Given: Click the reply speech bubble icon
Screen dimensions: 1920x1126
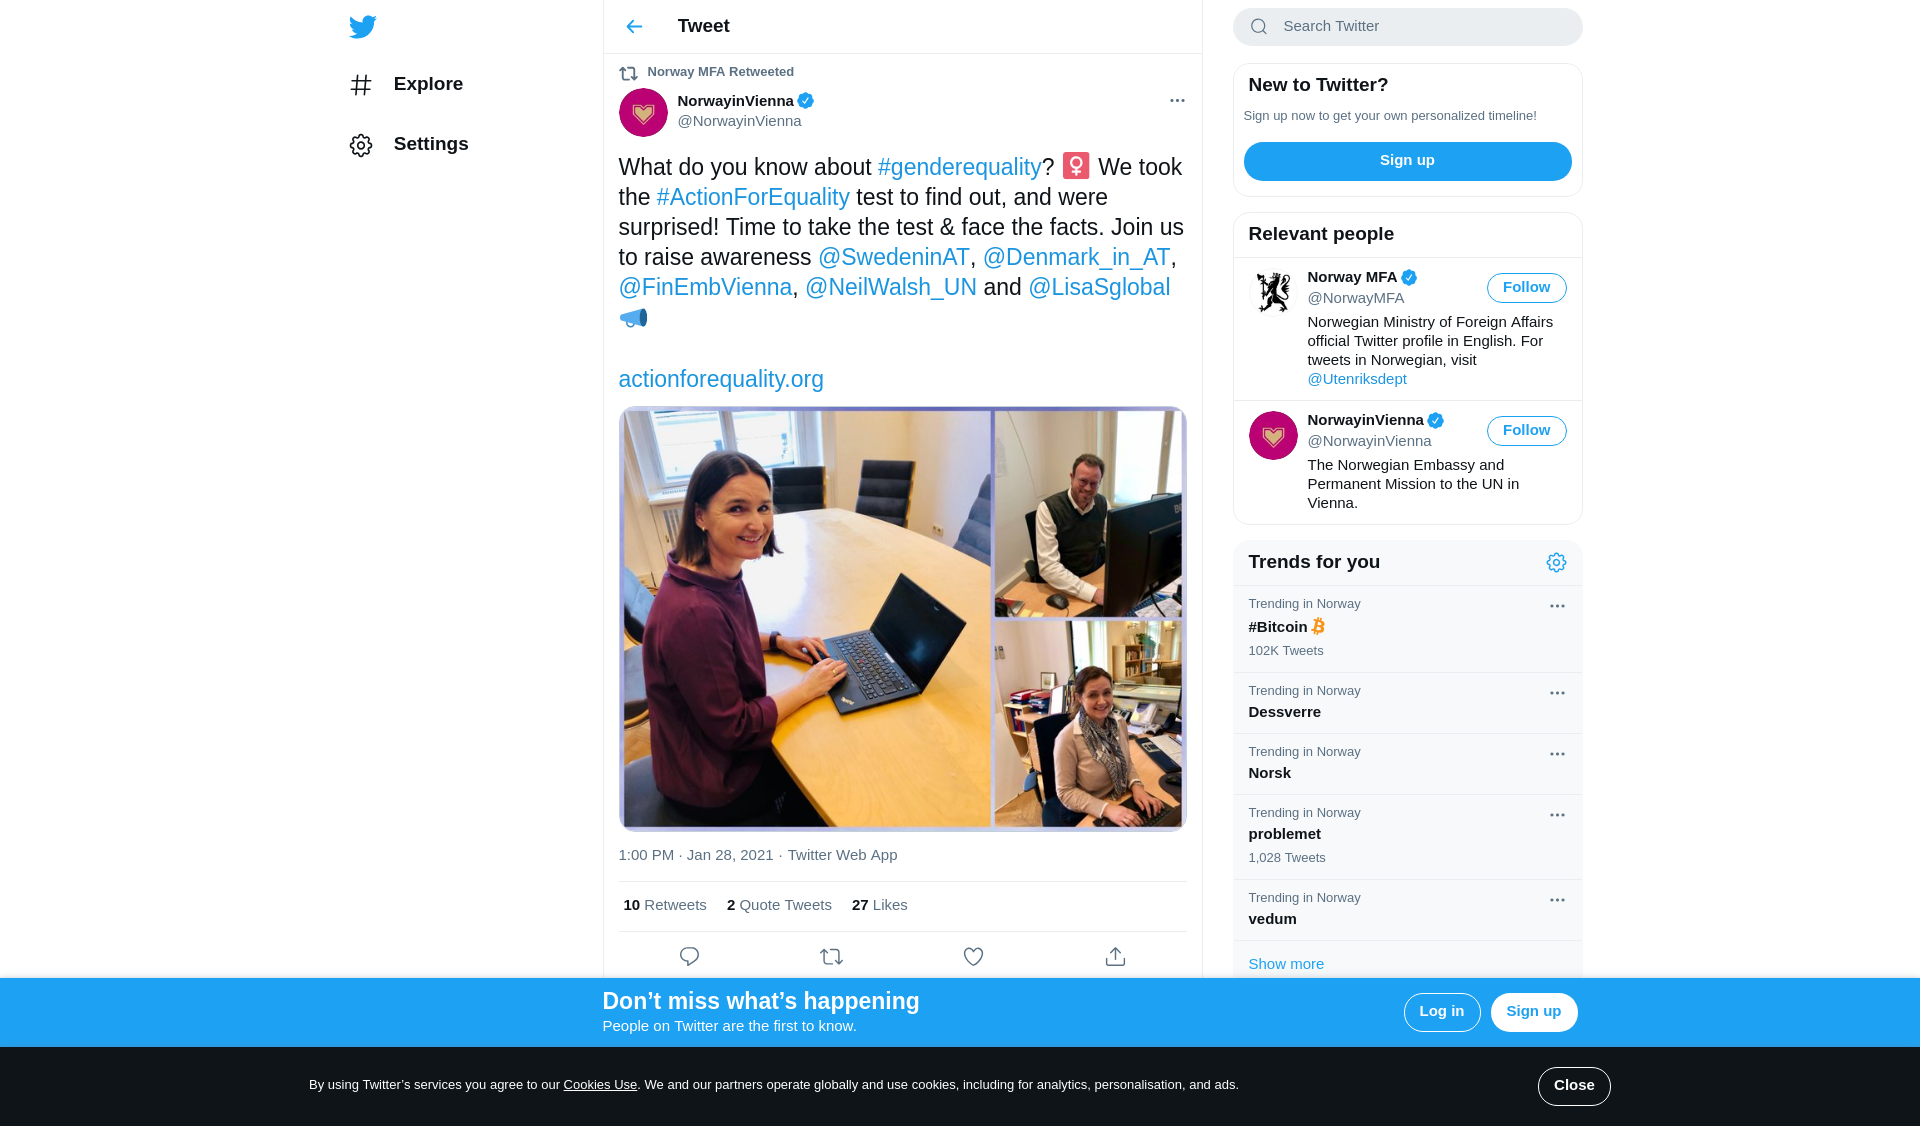Looking at the screenshot, I should [x=689, y=957].
